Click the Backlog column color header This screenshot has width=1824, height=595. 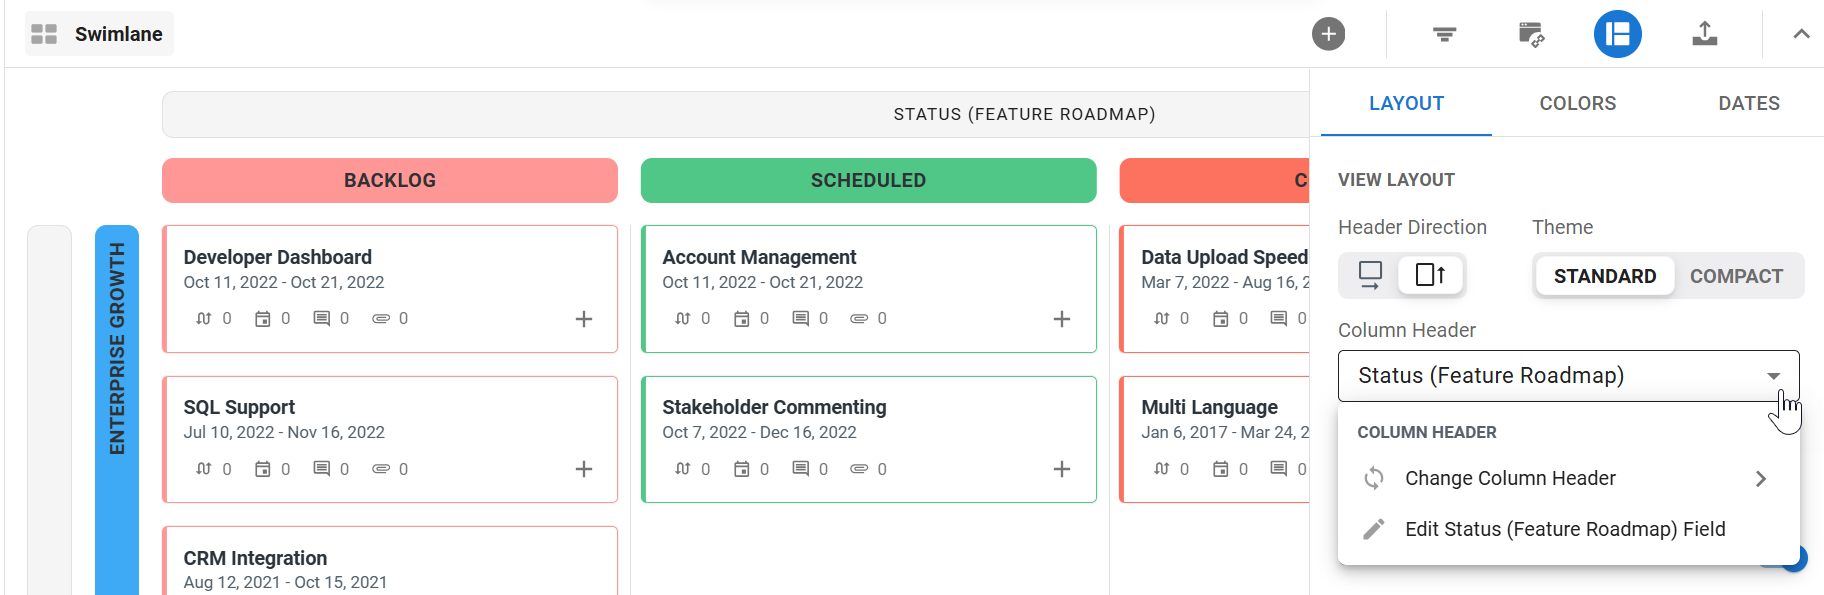click(390, 181)
